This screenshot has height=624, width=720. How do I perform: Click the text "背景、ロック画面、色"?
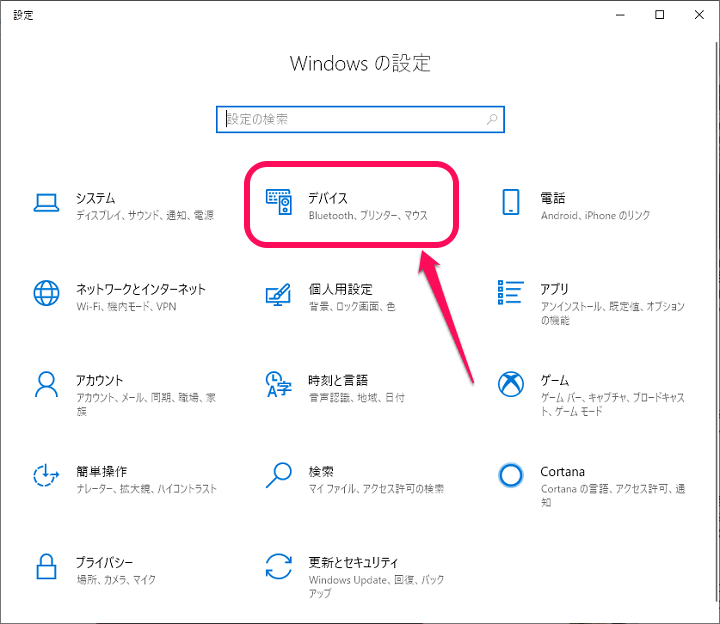(352, 306)
